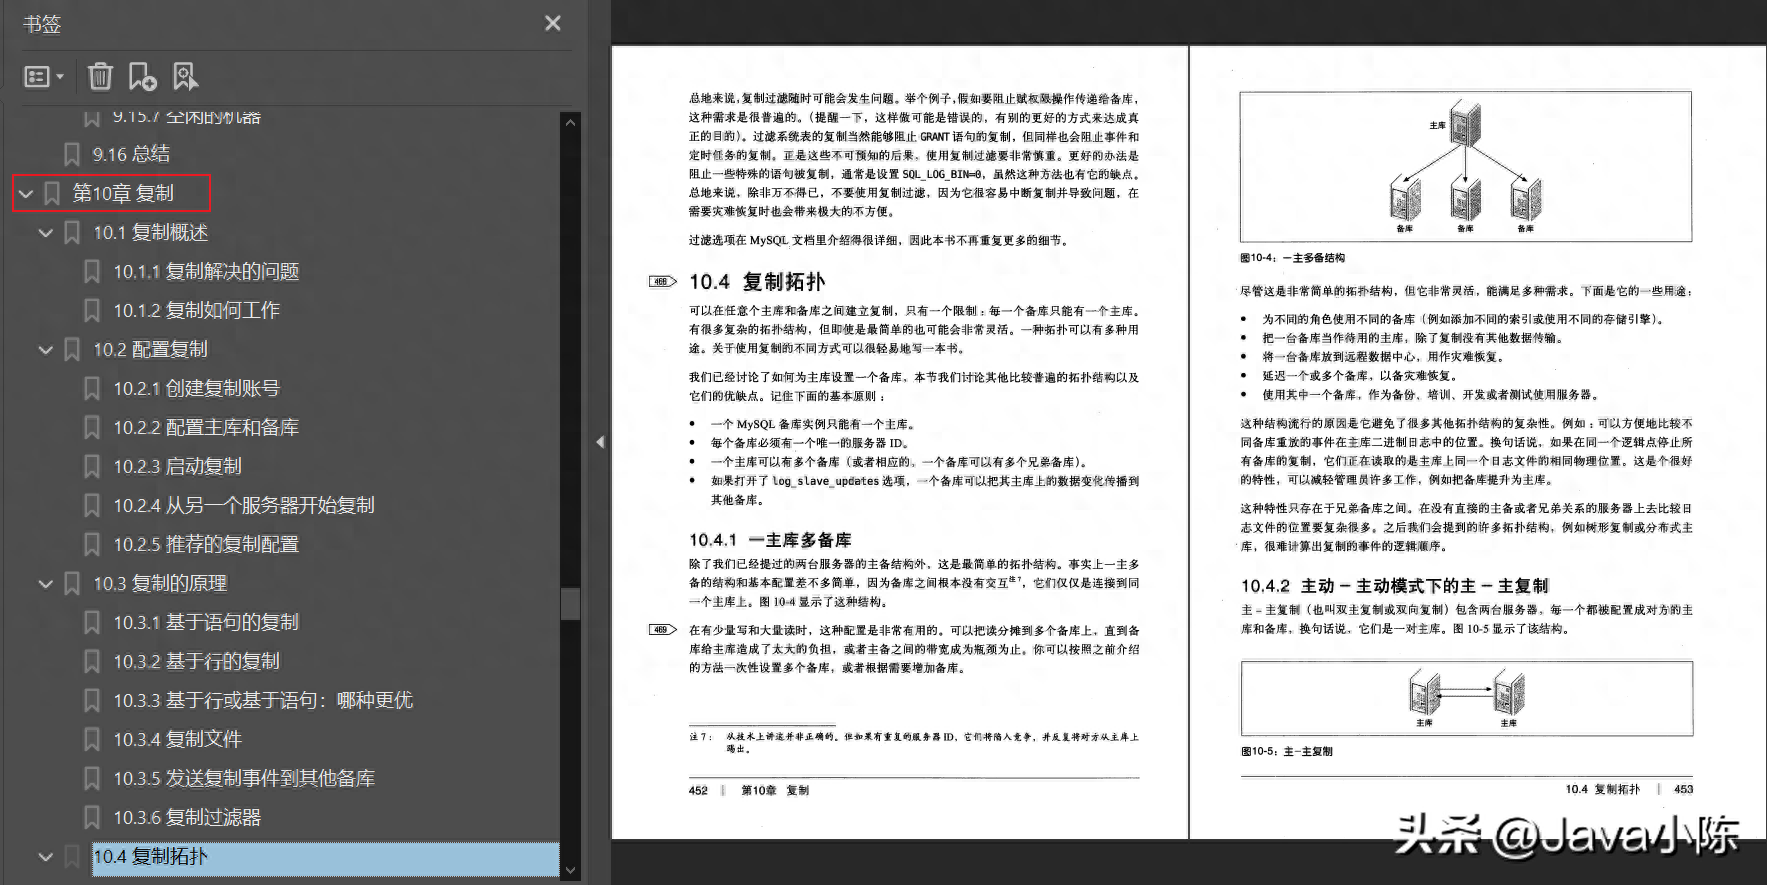The height and width of the screenshot is (885, 1767).
Task: Open bookmark 10.2.2 配置主库和备库
Action: (x=206, y=427)
